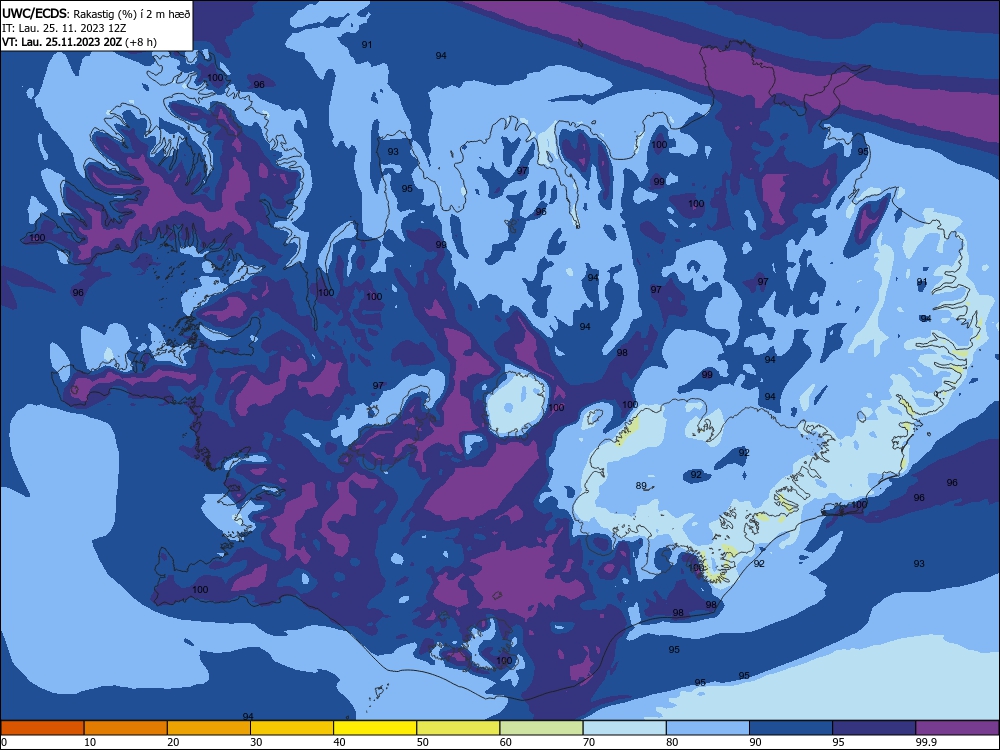Click the title line 'UWC/ECDS: Rakastig (%) í 2 m hæð'
1000x750 pixels.
coord(96,13)
